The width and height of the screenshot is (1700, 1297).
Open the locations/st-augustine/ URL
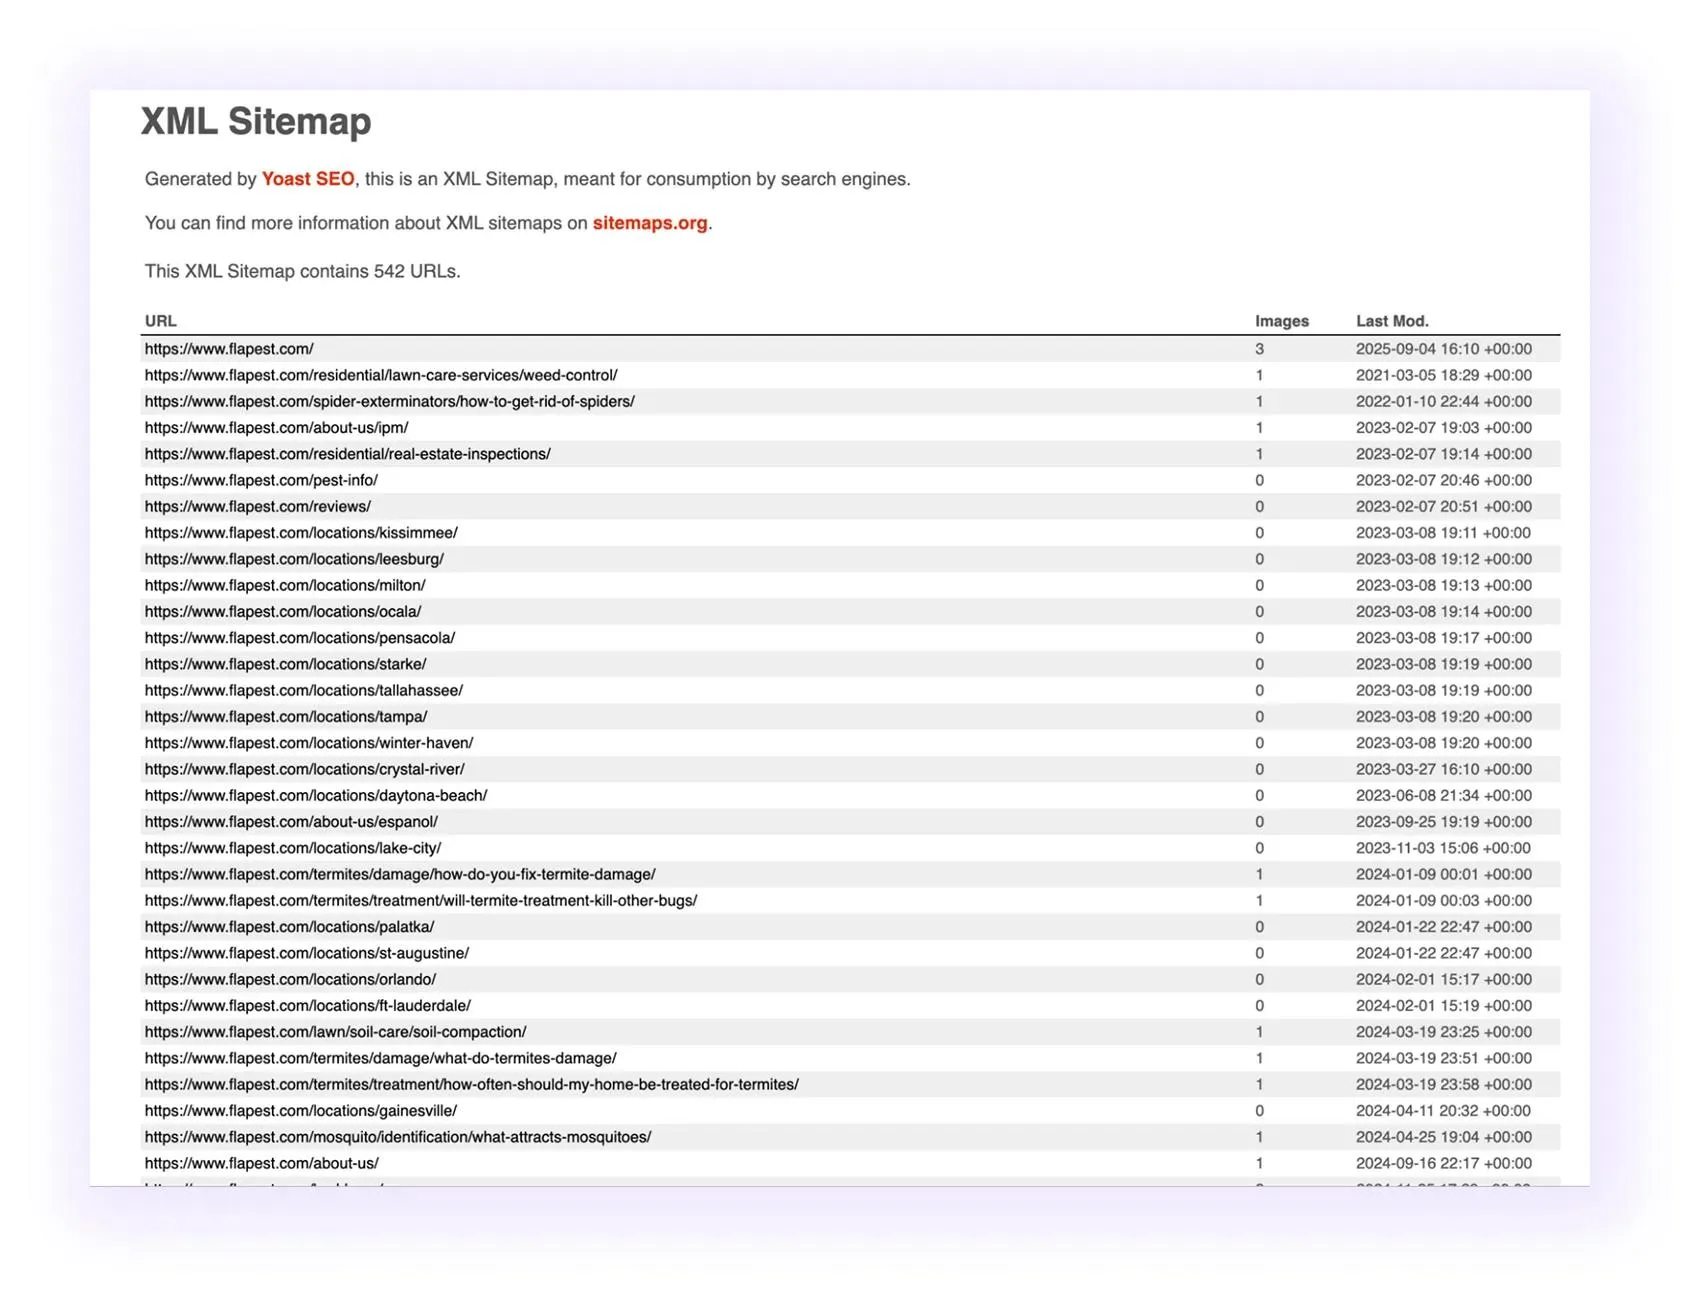(x=307, y=953)
